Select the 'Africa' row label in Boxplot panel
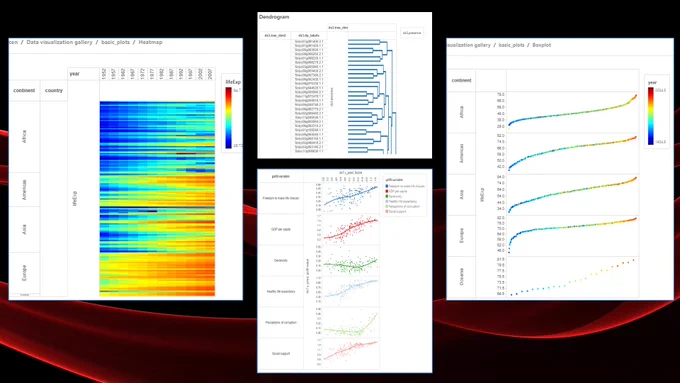This screenshot has width=680, height=383. point(461,112)
